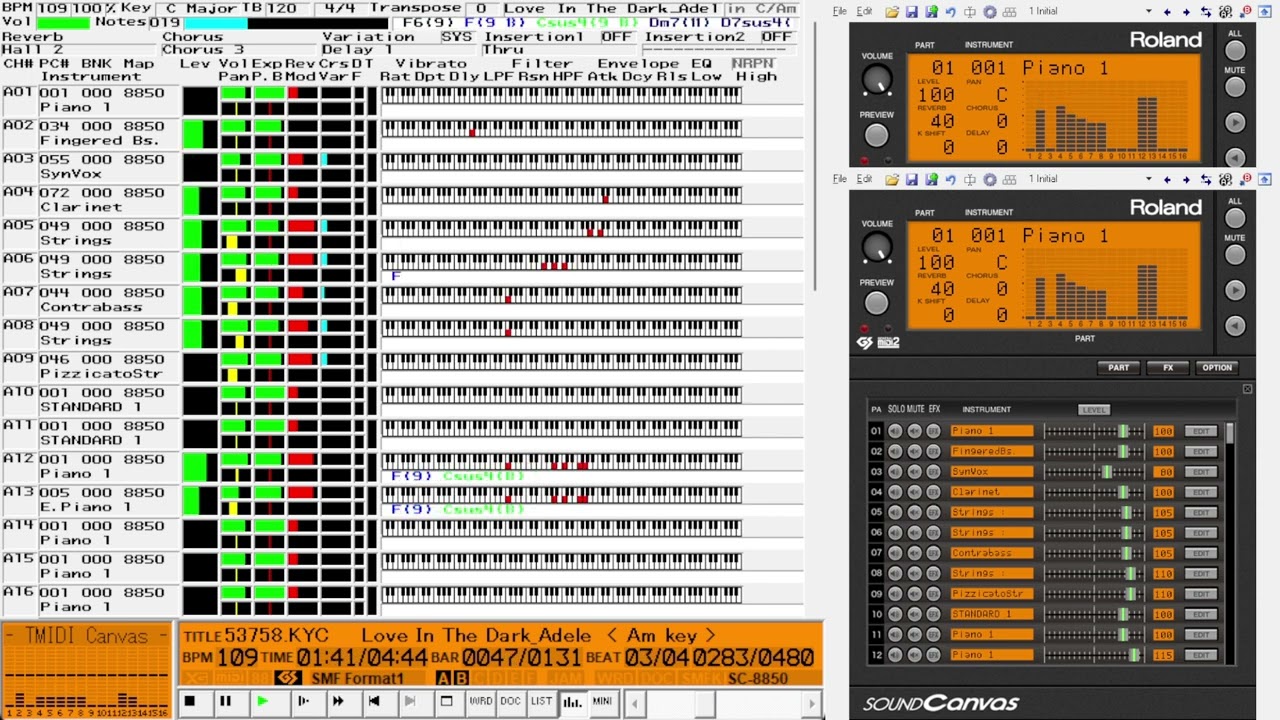Click next preset arrow in lower Sound Canvas toolbar

click(x=1186, y=180)
